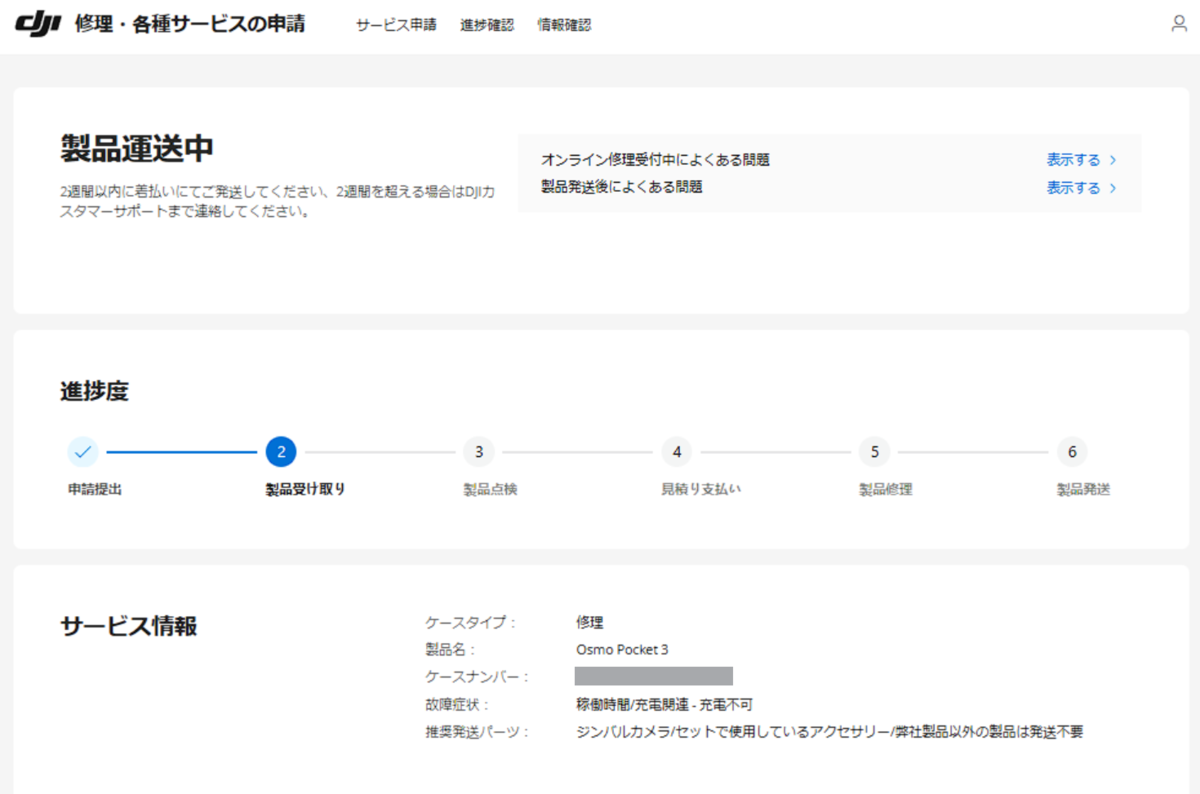Image resolution: width=1200 pixels, height=794 pixels.
Task: Select step 3 circle for 製品点検
Action: [x=479, y=452]
